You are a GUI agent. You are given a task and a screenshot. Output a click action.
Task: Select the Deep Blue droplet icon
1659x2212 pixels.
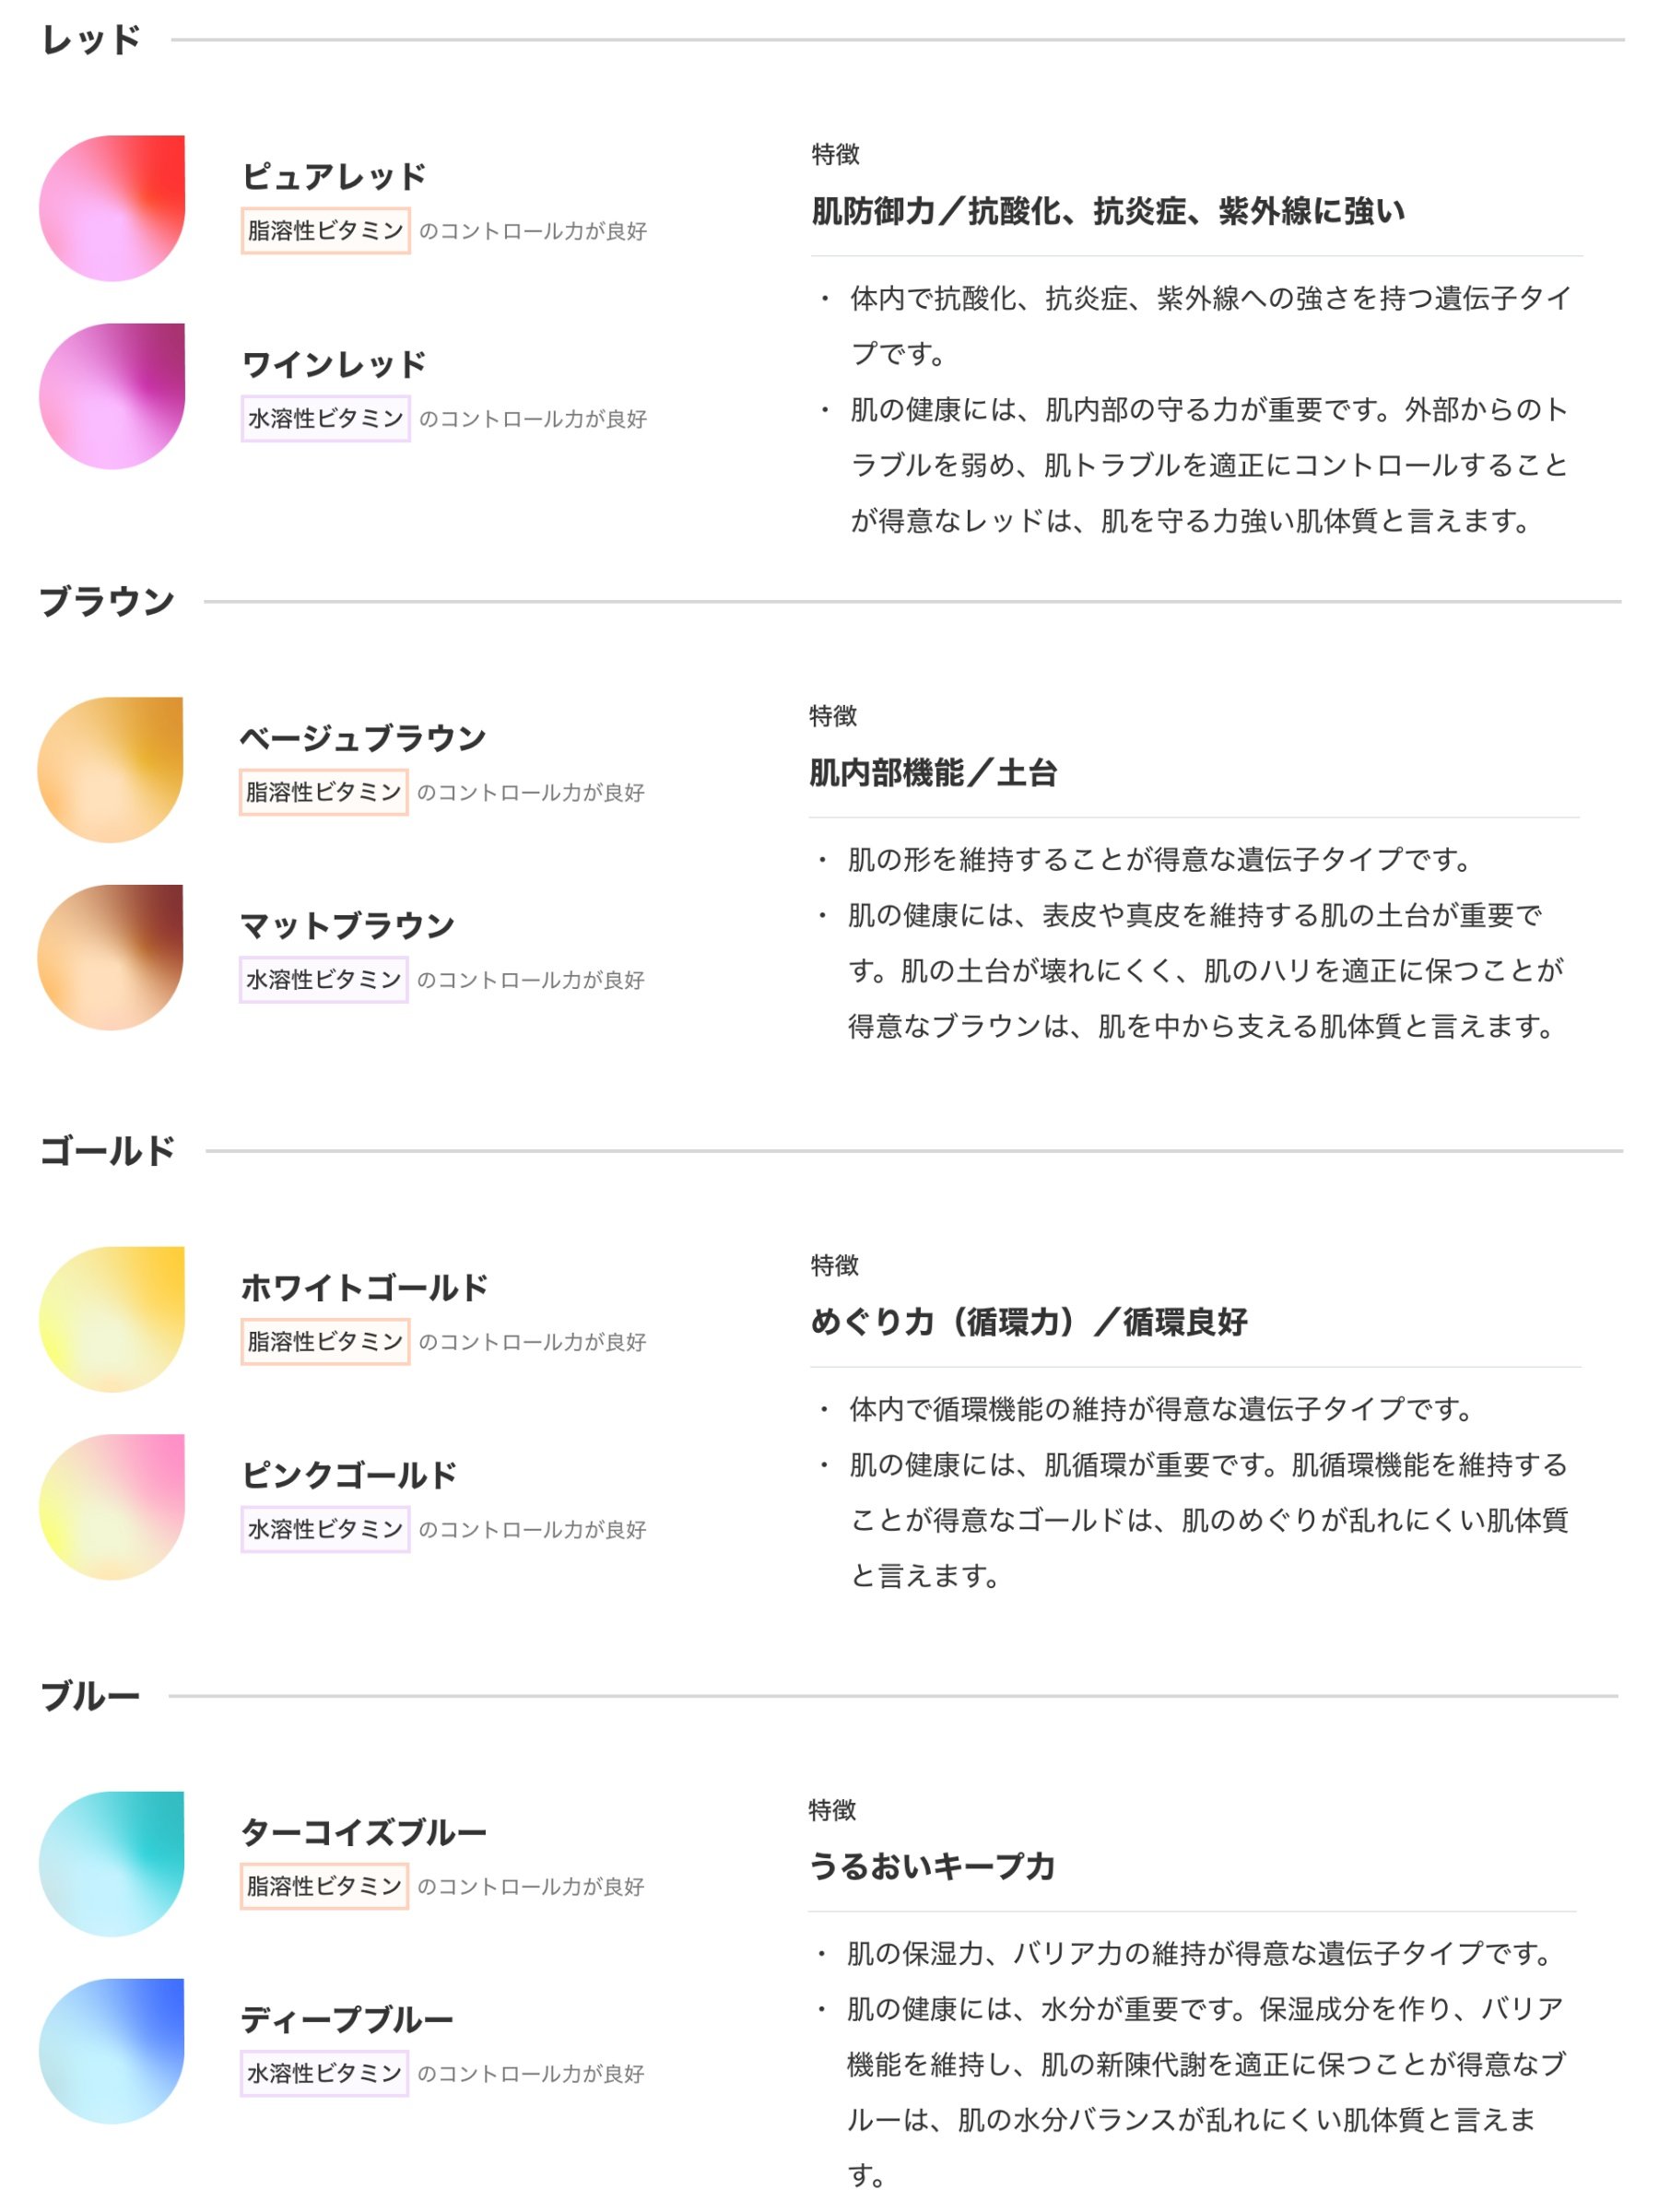point(112,2051)
